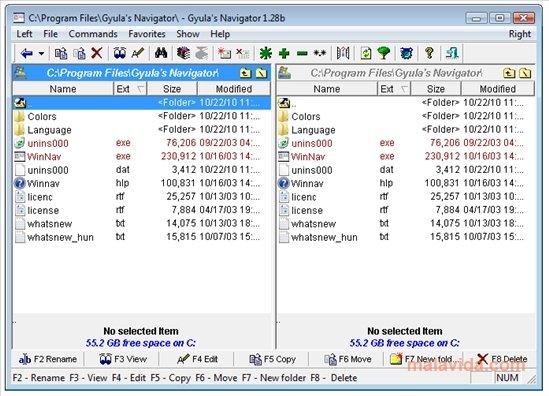Screen dimensions: 549x396
Task: Click the Exit door toolbar icon
Action: [x=452, y=54]
